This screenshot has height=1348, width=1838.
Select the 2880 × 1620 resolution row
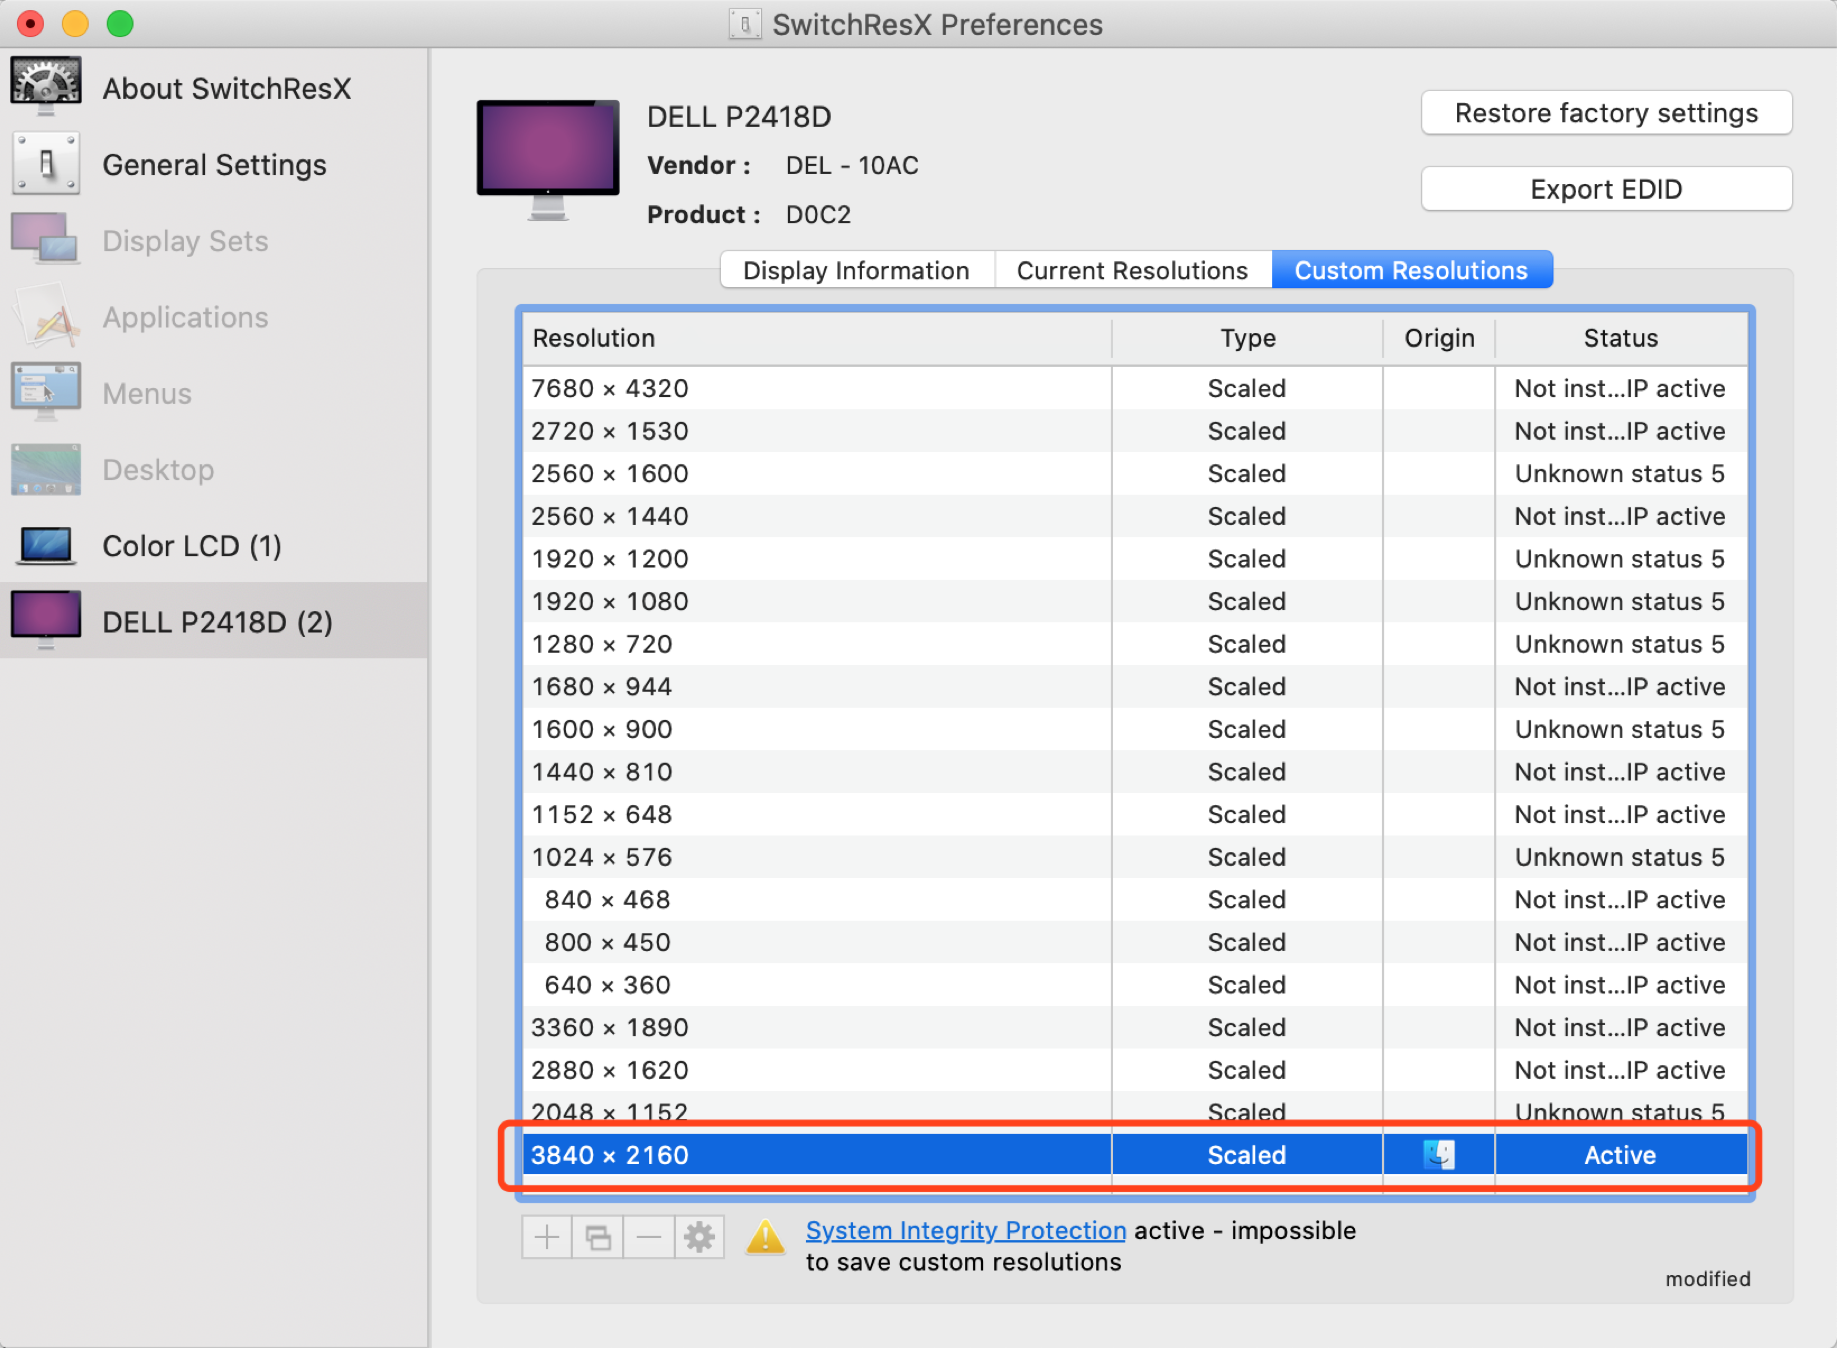pos(1135,1070)
